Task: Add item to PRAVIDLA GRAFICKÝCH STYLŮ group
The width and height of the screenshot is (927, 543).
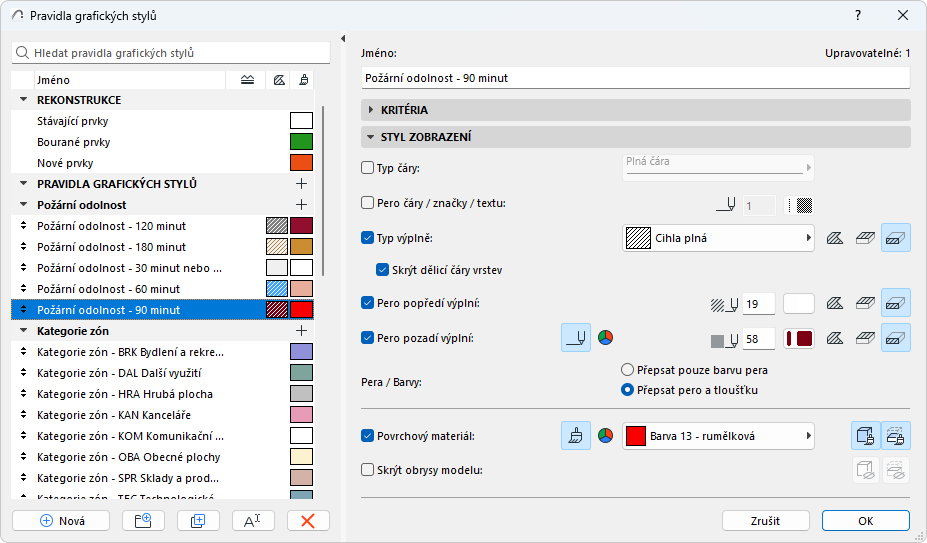Action: (x=302, y=184)
